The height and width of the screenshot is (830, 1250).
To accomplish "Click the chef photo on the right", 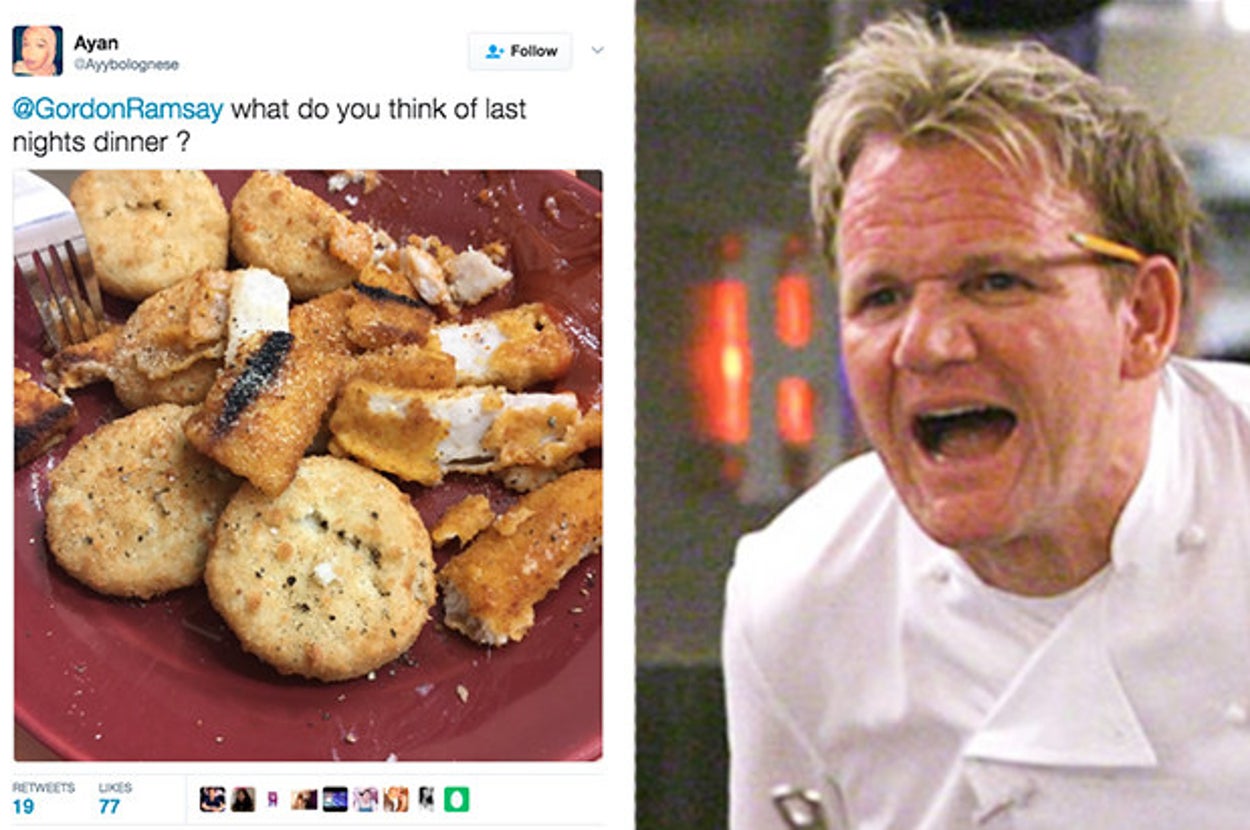I will pos(943,415).
